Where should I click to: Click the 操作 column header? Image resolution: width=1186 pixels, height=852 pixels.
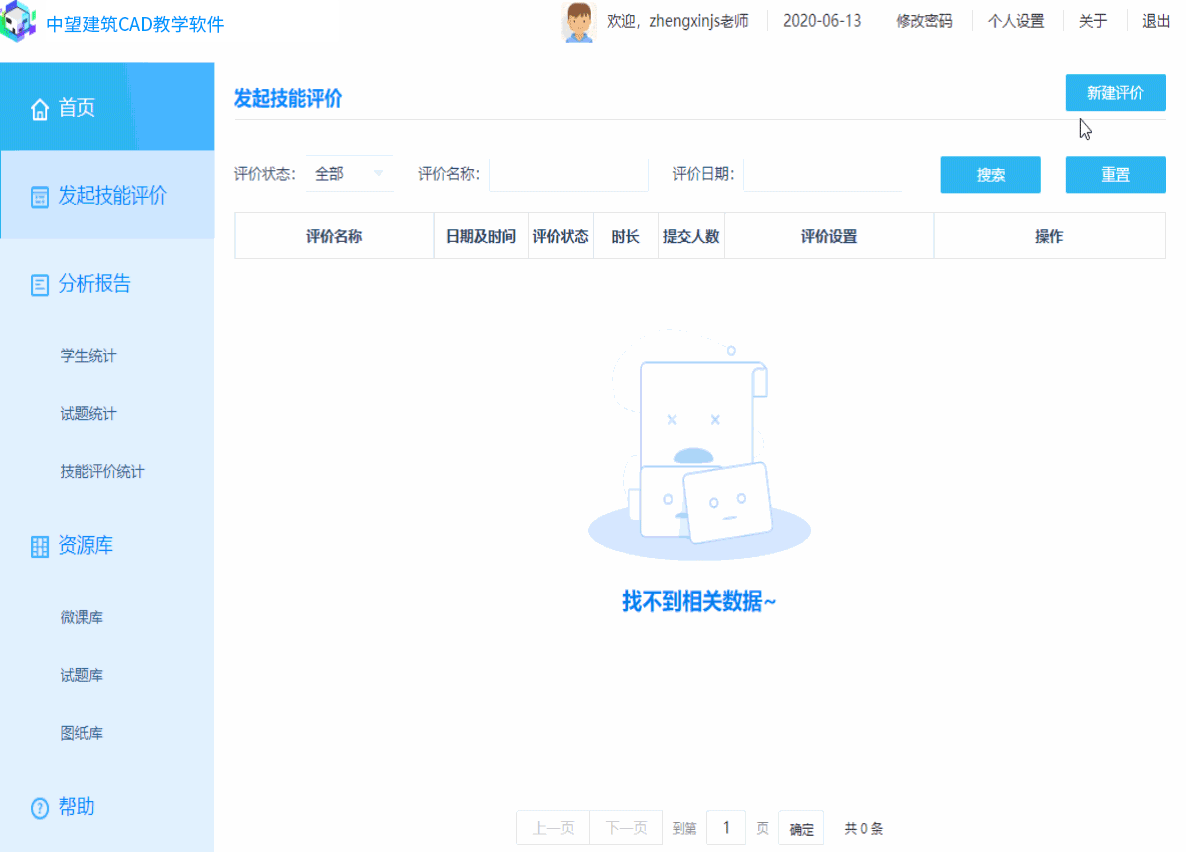tap(1049, 236)
